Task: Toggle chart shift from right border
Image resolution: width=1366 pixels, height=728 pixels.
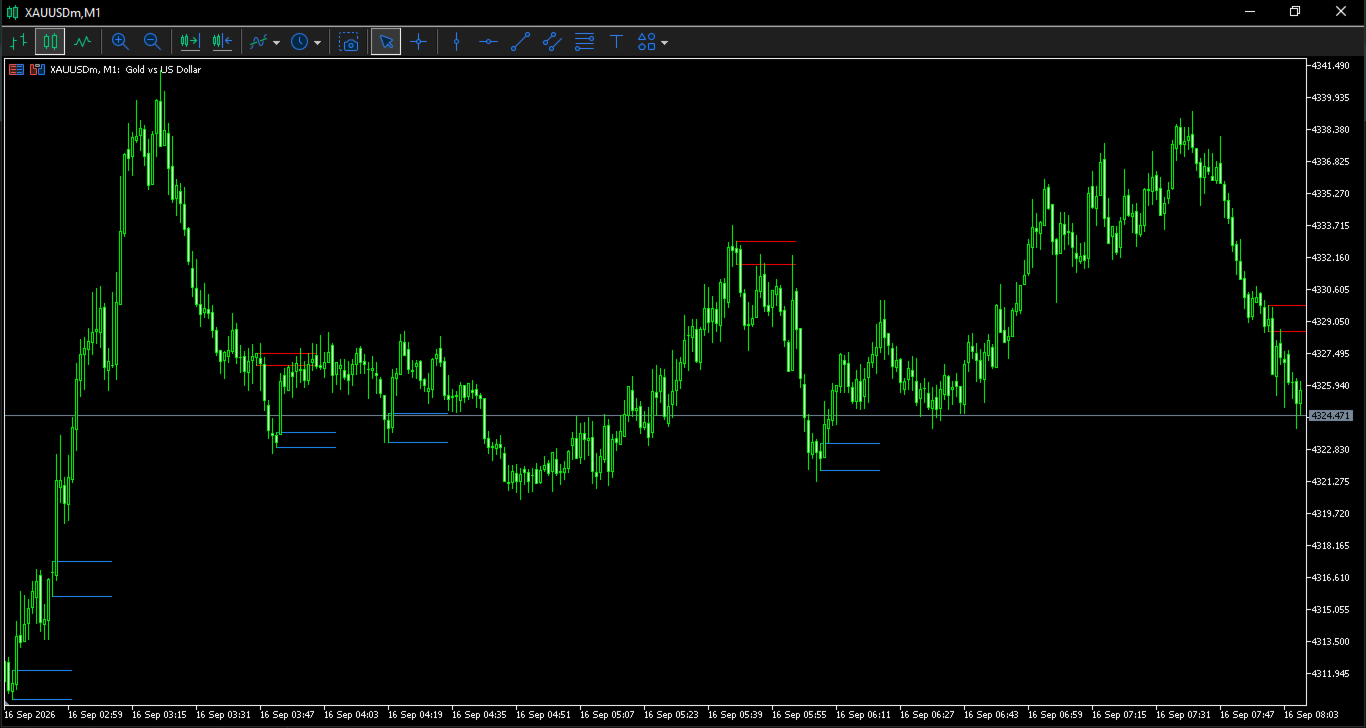Action: click(x=222, y=42)
